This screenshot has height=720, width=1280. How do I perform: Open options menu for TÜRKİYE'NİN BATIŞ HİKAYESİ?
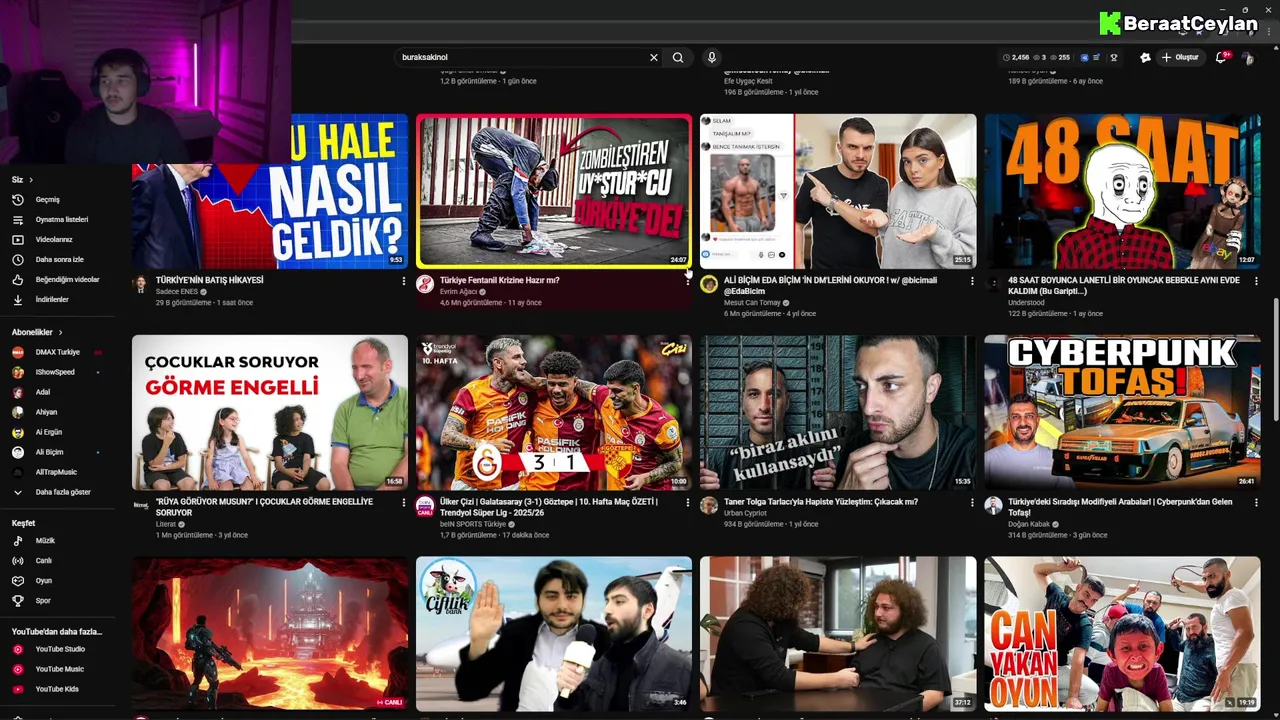point(404,281)
